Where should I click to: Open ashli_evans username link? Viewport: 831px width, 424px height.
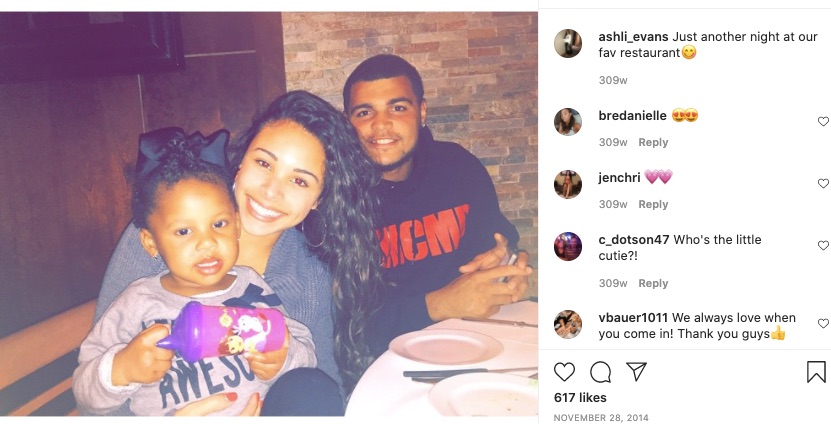tap(633, 37)
